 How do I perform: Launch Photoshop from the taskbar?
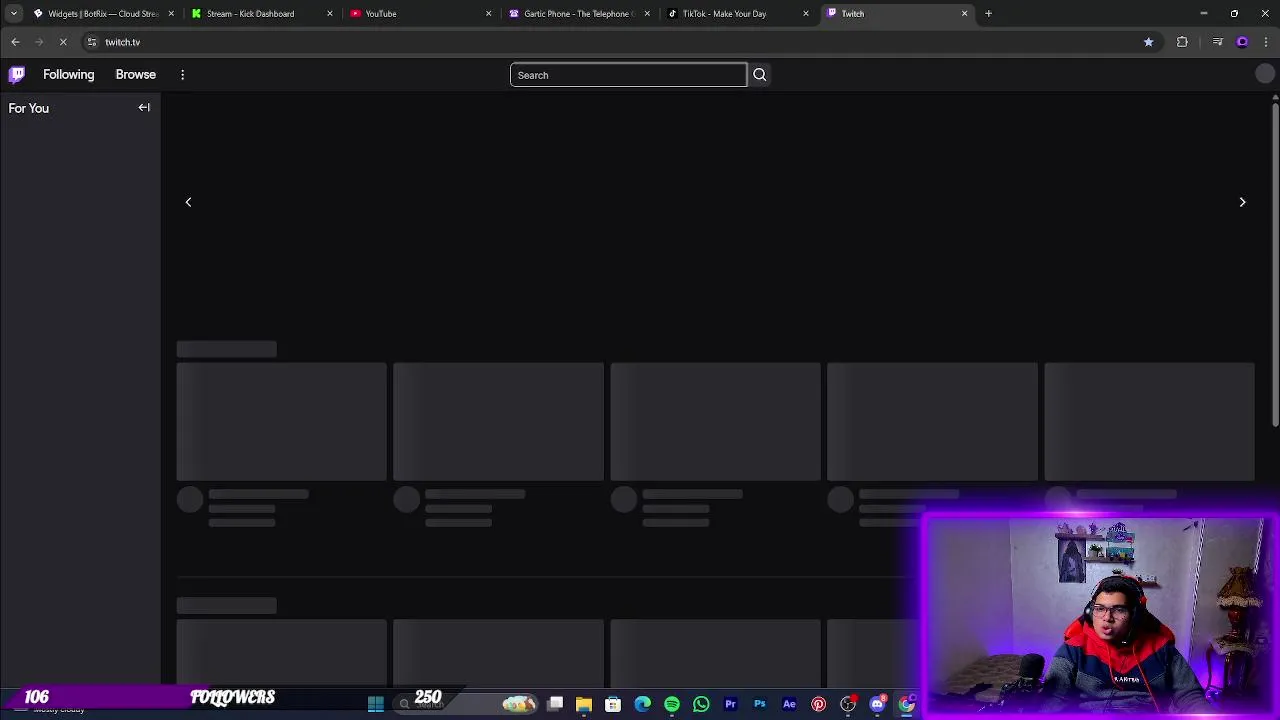[x=760, y=704]
